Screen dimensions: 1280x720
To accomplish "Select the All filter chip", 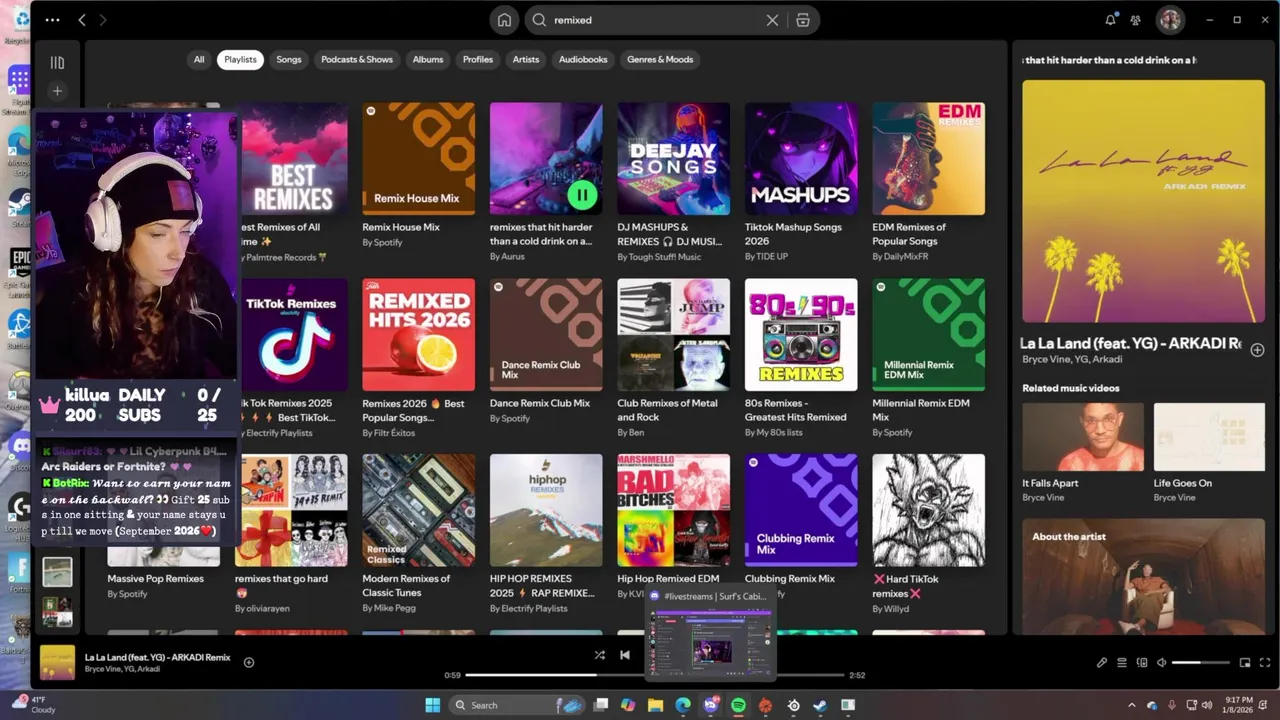I will (x=199, y=59).
